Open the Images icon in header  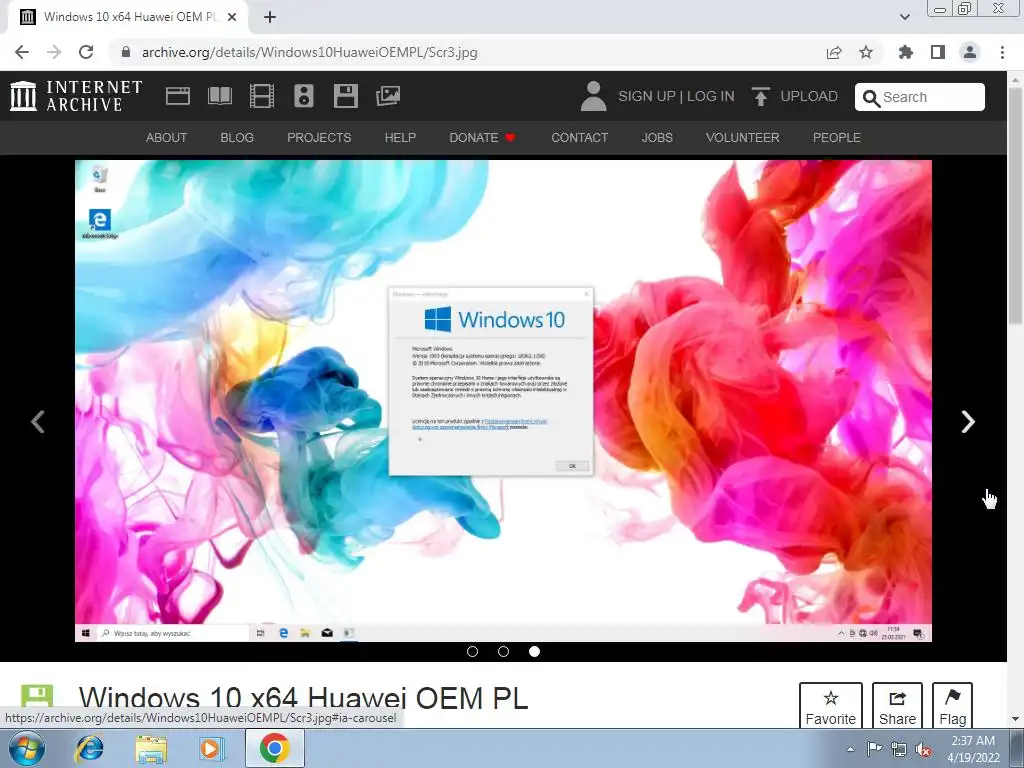388,96
